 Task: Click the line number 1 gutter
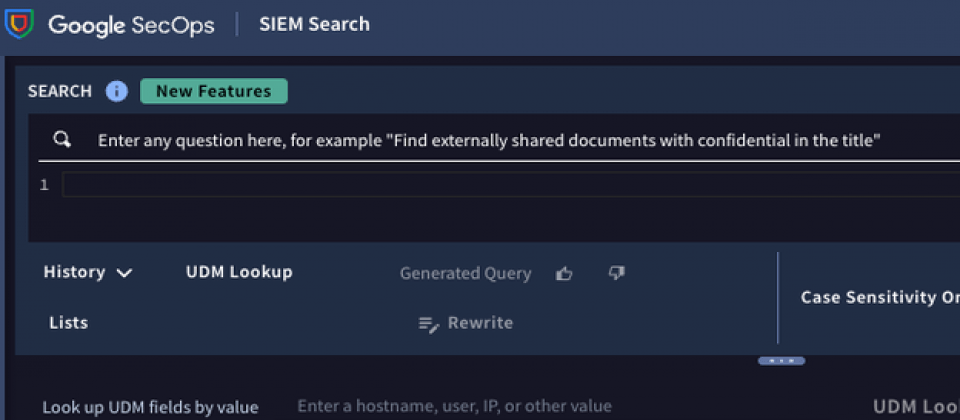click(44, 185)
